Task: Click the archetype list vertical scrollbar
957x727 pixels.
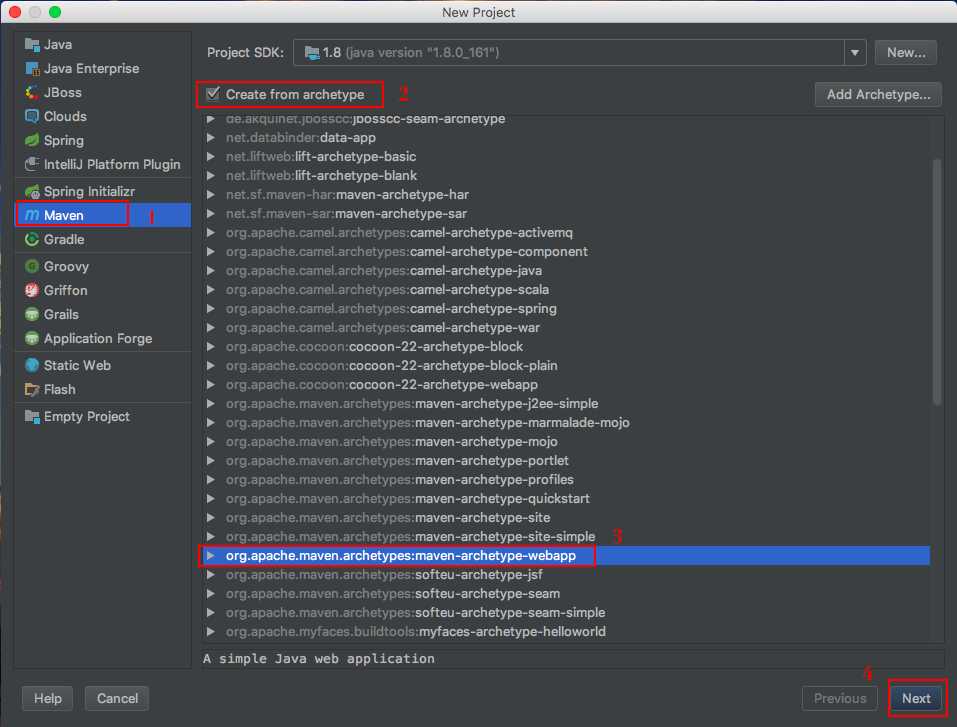Action: [x=937, y=280]
